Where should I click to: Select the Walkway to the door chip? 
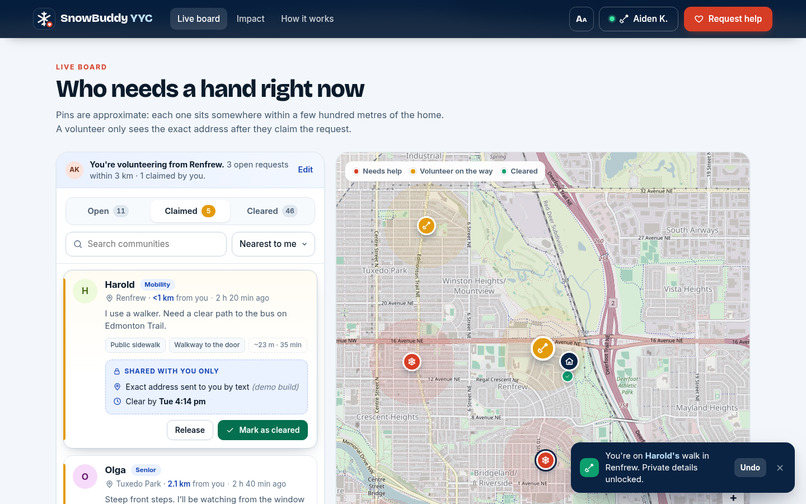coord(207,345)
